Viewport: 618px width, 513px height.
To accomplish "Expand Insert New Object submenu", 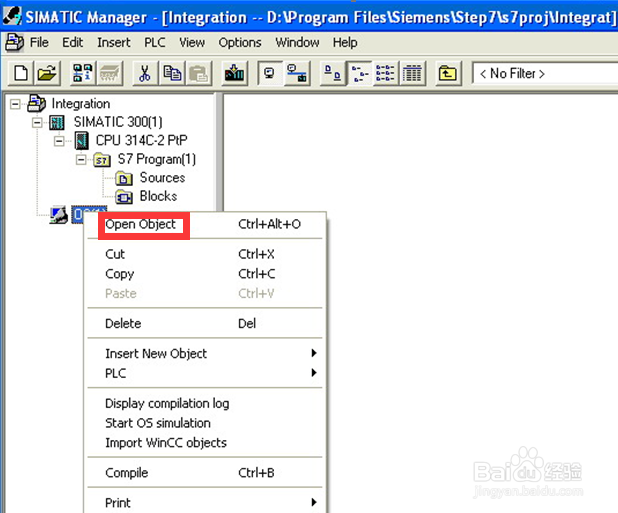I will pyautogui.click(x=207, y=353).
